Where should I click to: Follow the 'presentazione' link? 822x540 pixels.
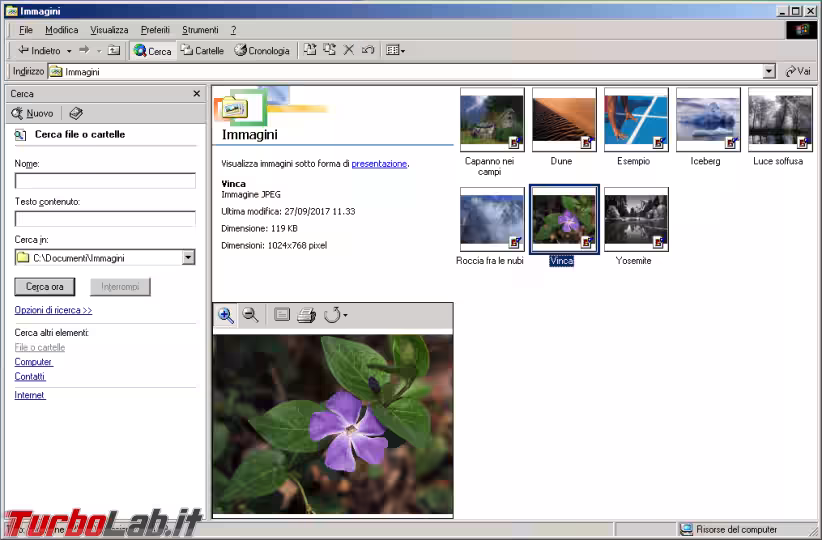click(x=379, y=164)
